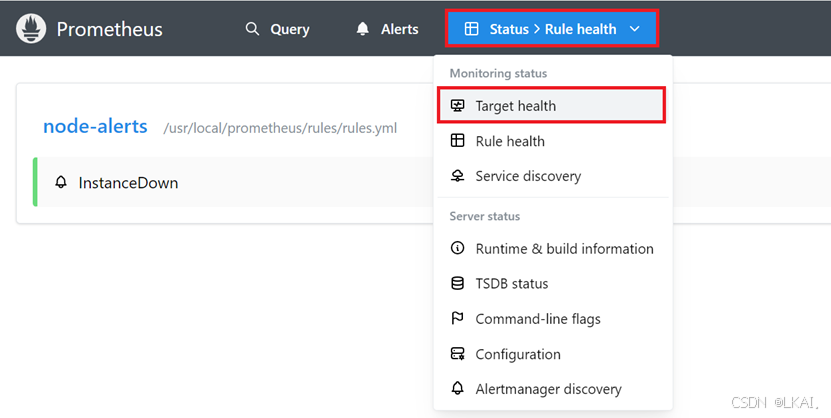Open Command-line flags page

[x=553, y=319]
